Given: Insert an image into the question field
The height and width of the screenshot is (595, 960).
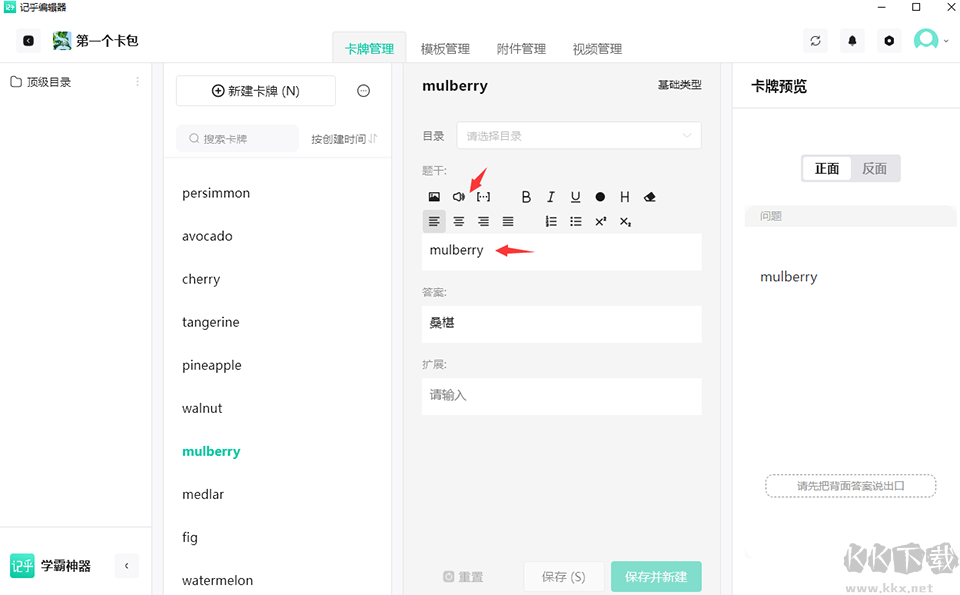Looking at the screenshot, I should click(x=434, y=196).
